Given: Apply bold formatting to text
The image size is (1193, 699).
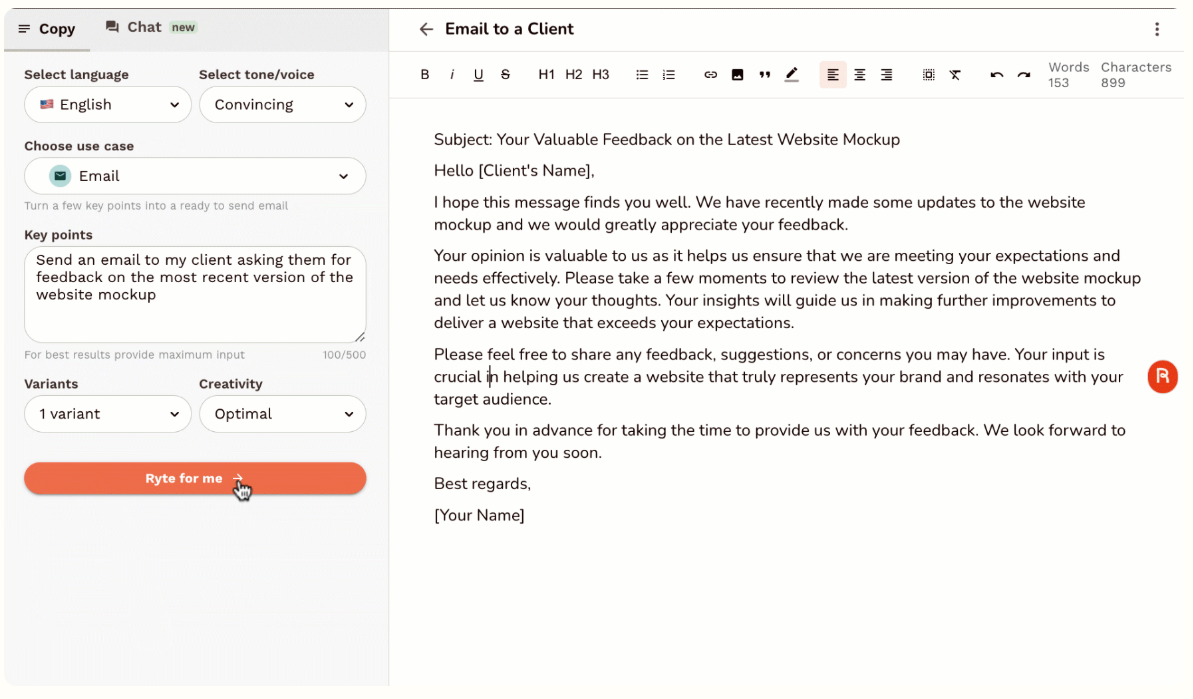Looking at the screenshot, I should click(x=425, y=75).
